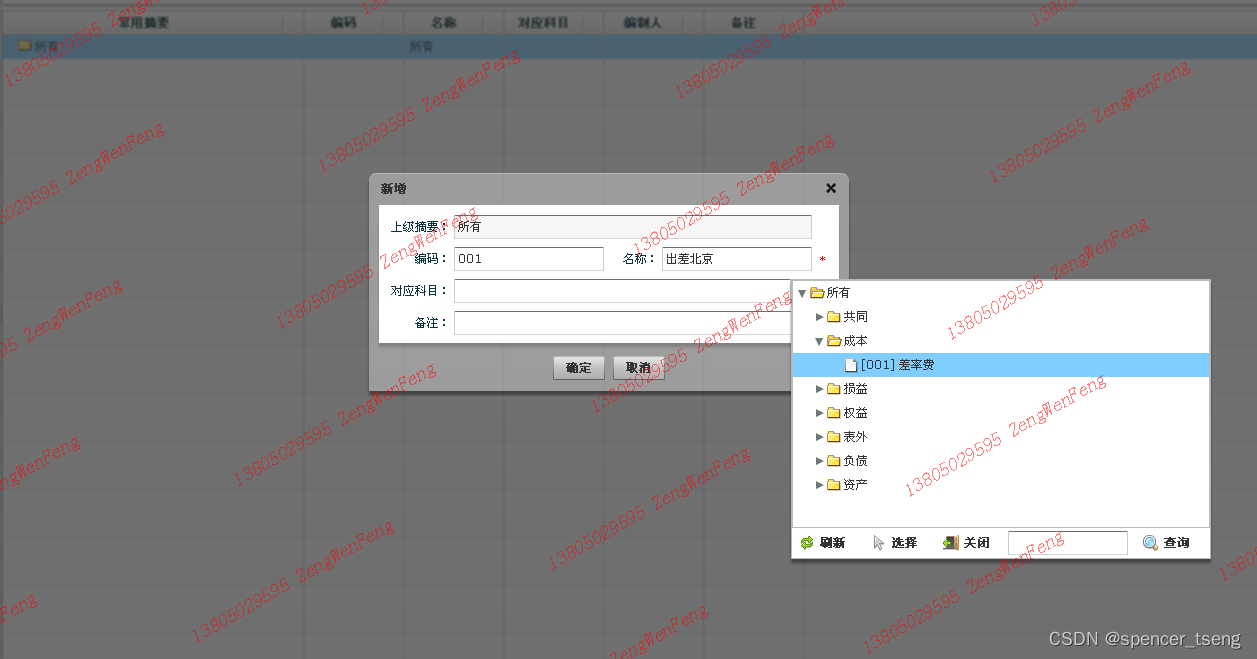
Task: Click the 备注 input field
Action: [x=623, y=323]
